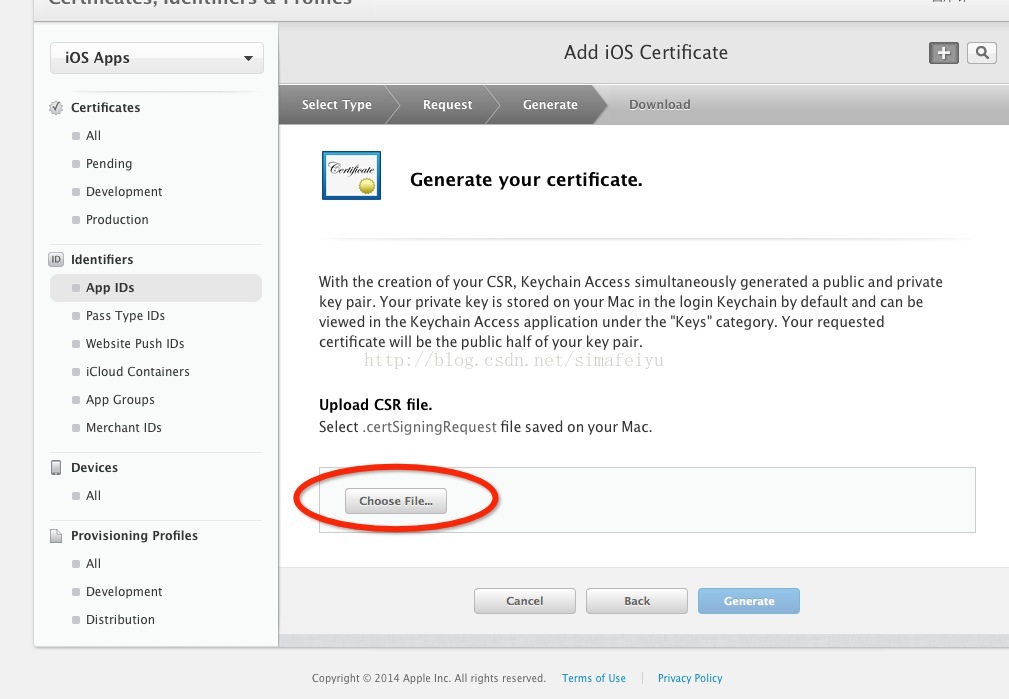Click the Upload CSR file heading

[x=376, y=405]
